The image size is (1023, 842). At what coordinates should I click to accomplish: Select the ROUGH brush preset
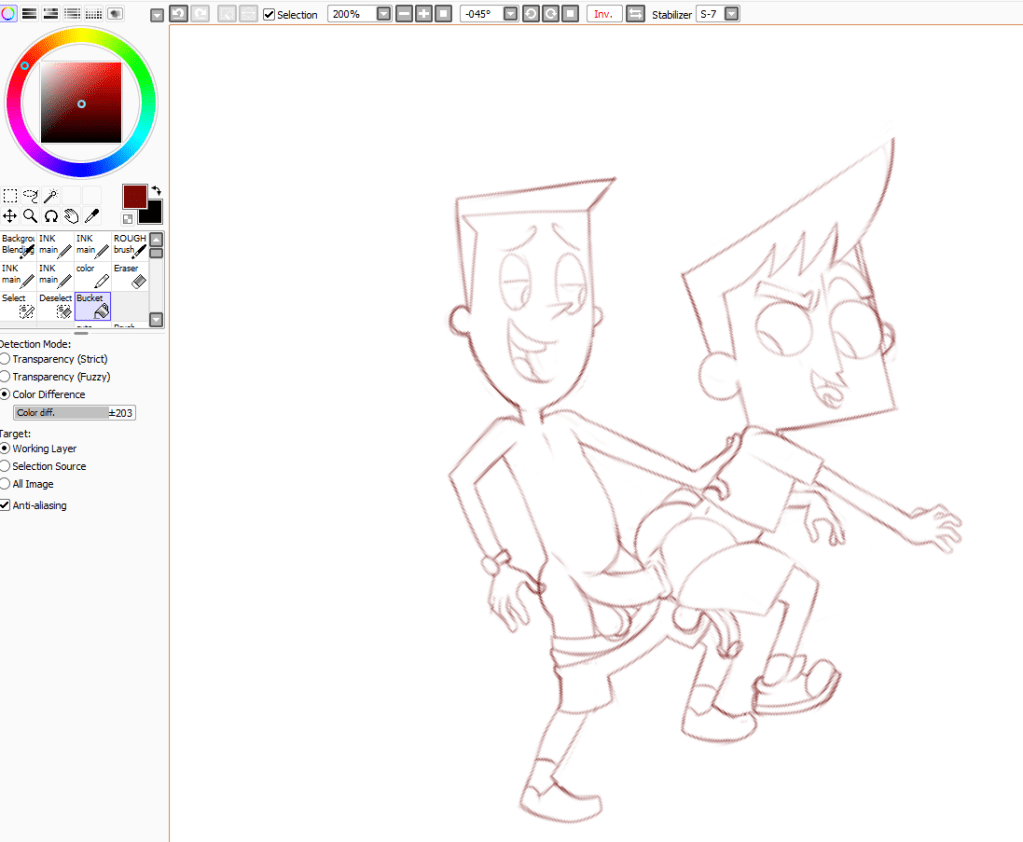click(130, 246)
